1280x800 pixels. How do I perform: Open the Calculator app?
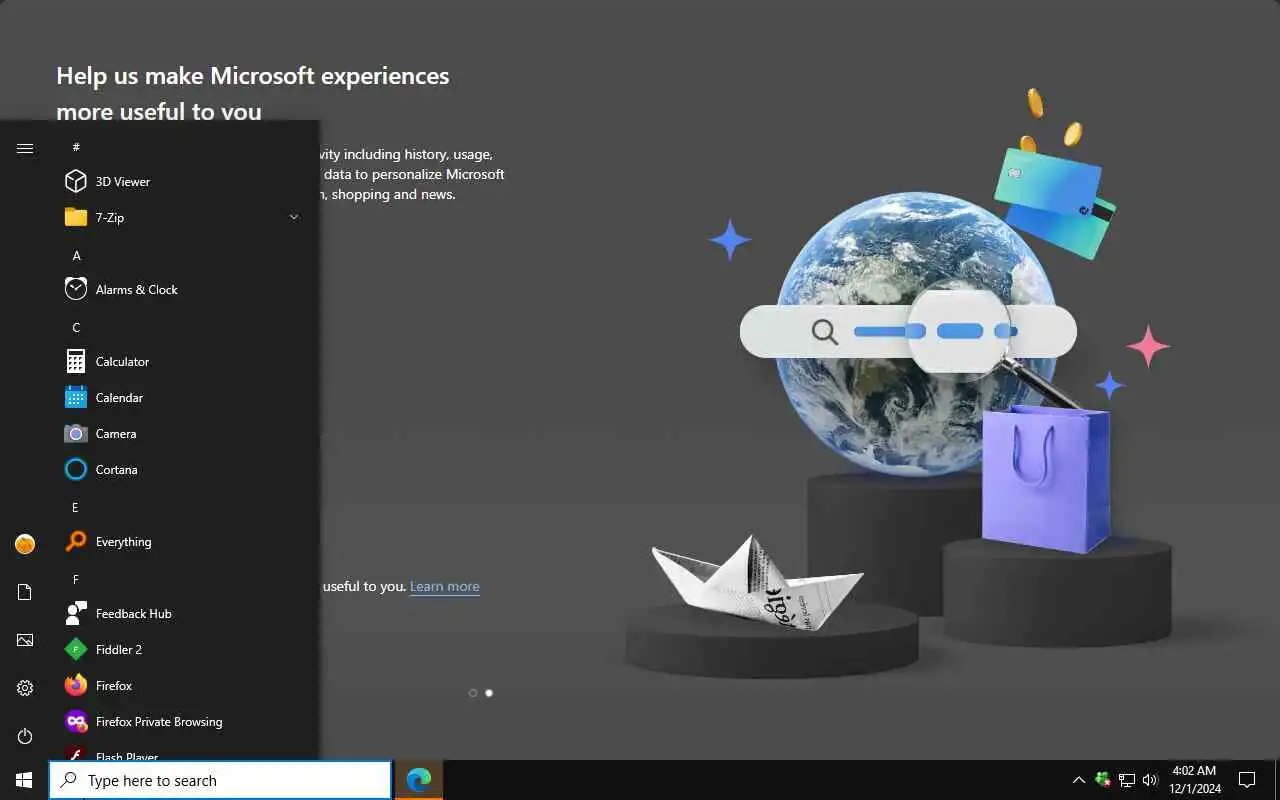[x=183, y=361]
